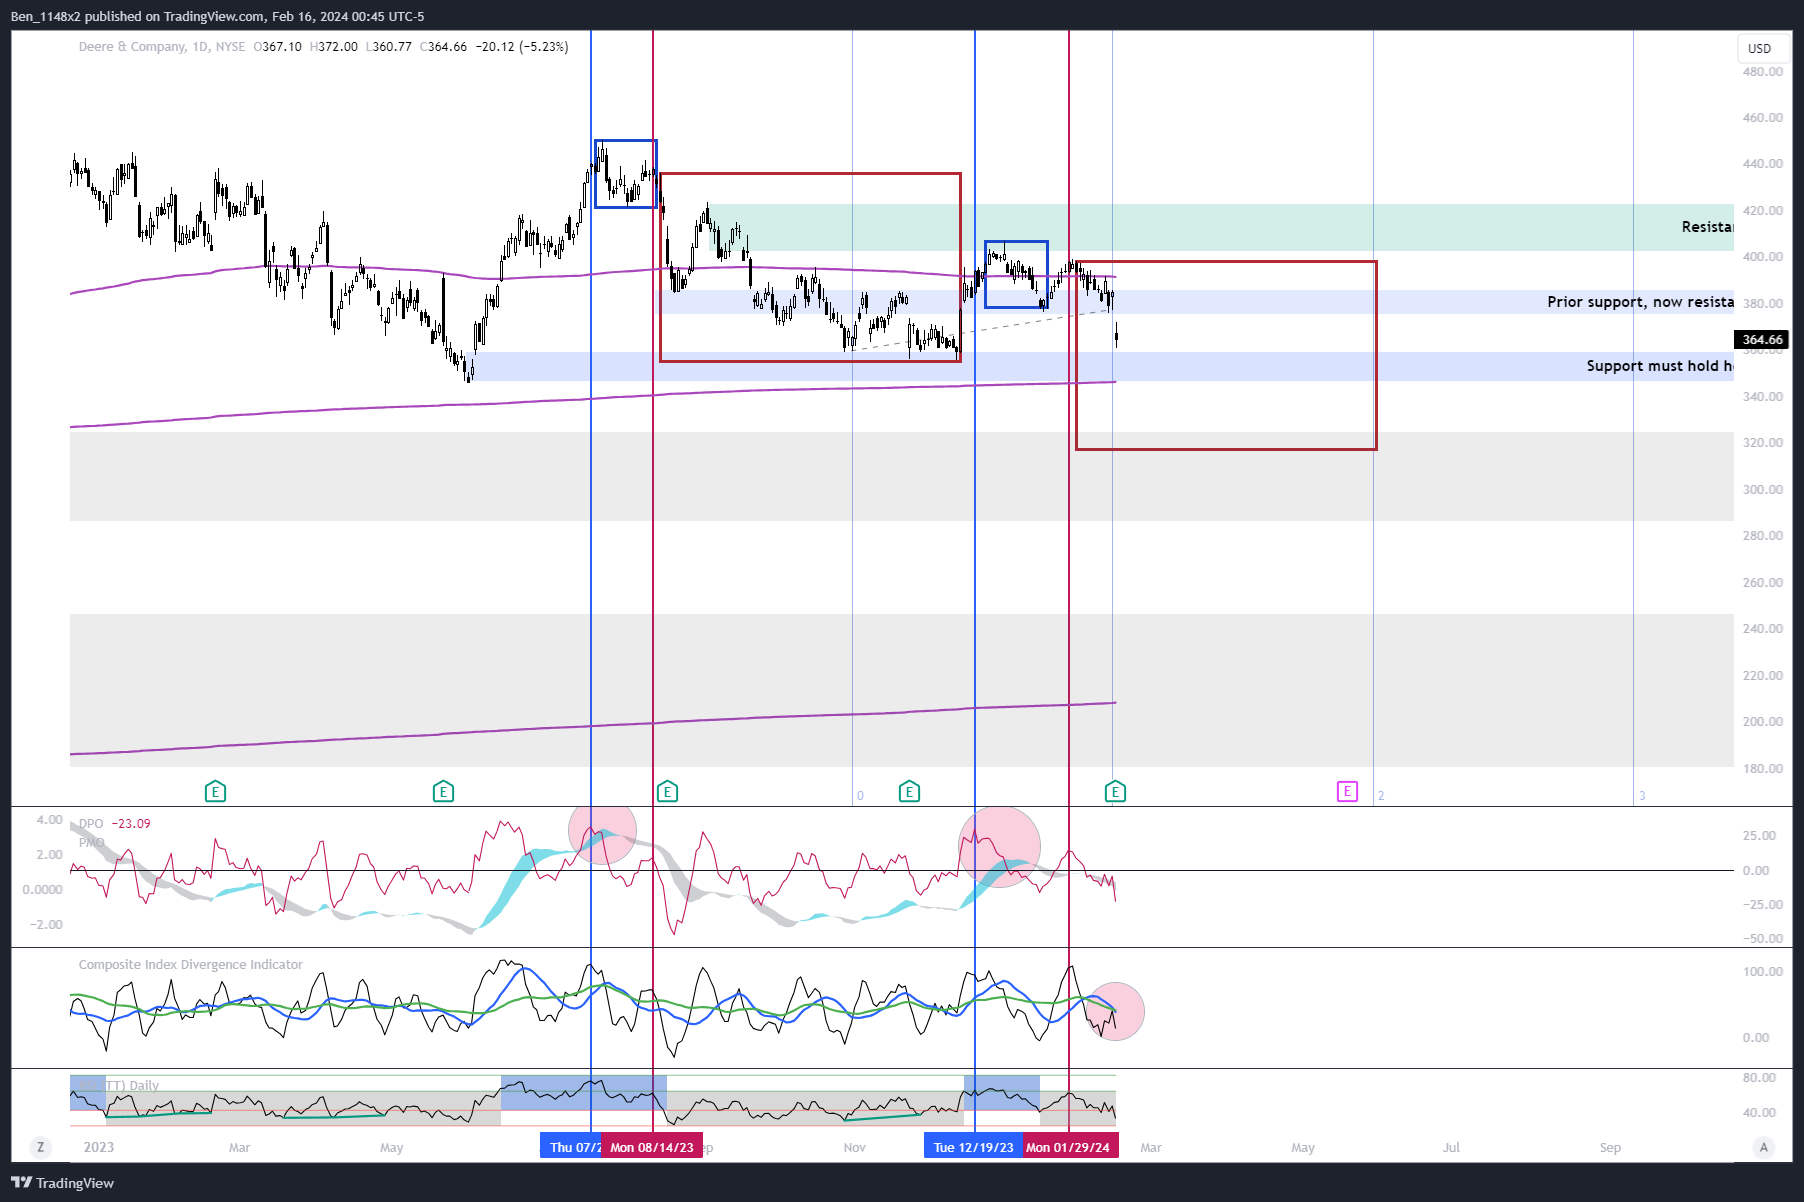Open the earnings E marker after Nov
This screenshot has width=1804, height=1202.
click(909, 792)
